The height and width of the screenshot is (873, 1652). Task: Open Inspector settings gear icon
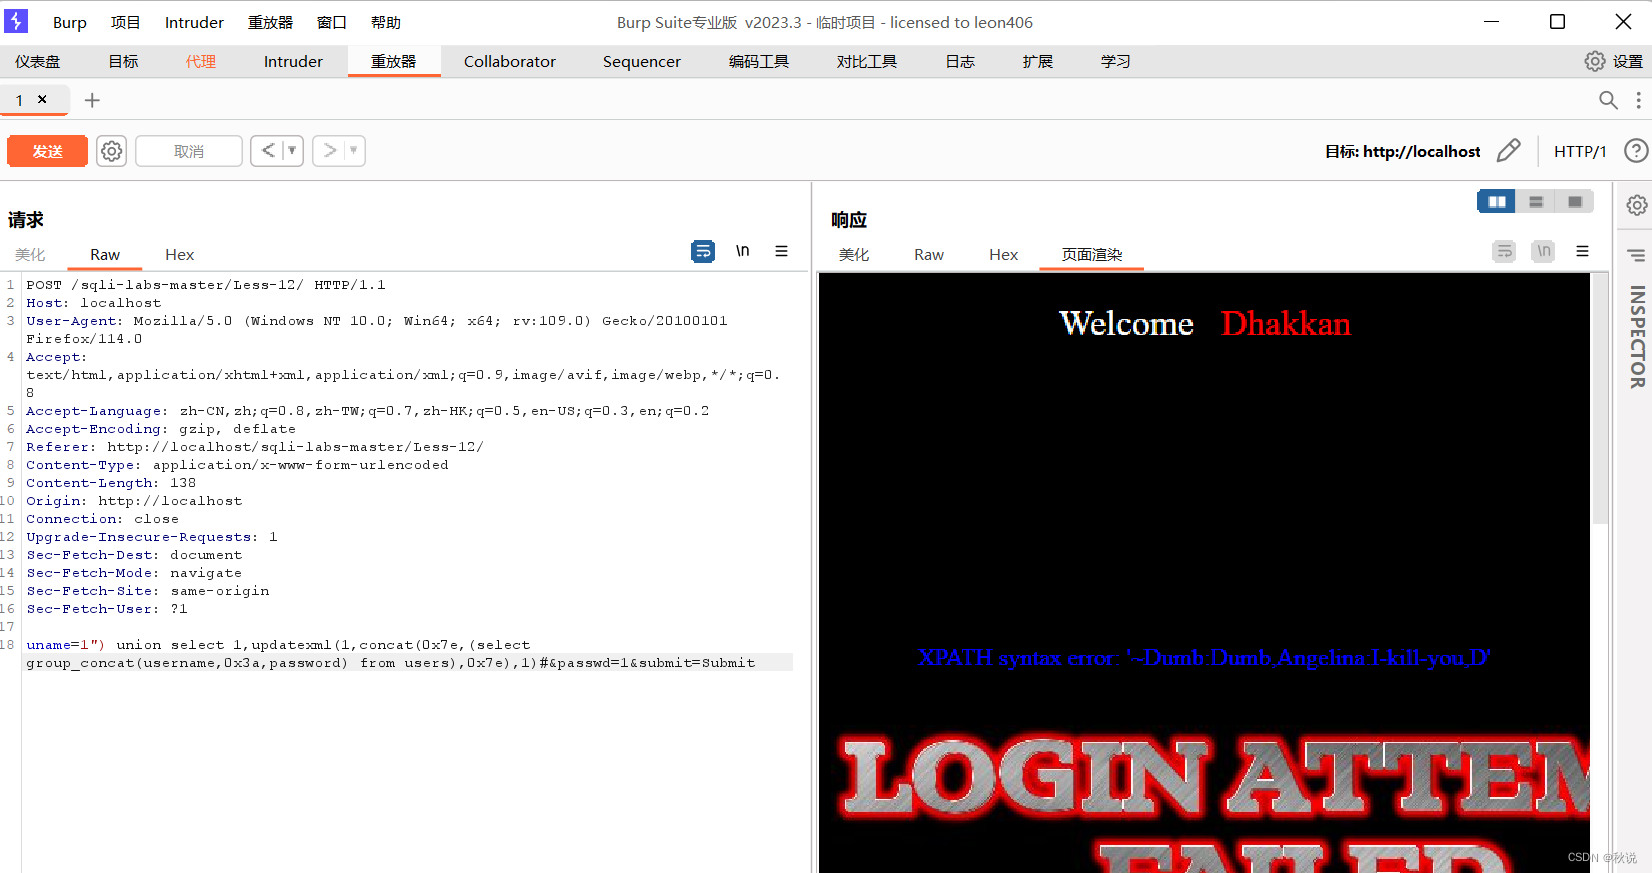(x=1637, y=205)
